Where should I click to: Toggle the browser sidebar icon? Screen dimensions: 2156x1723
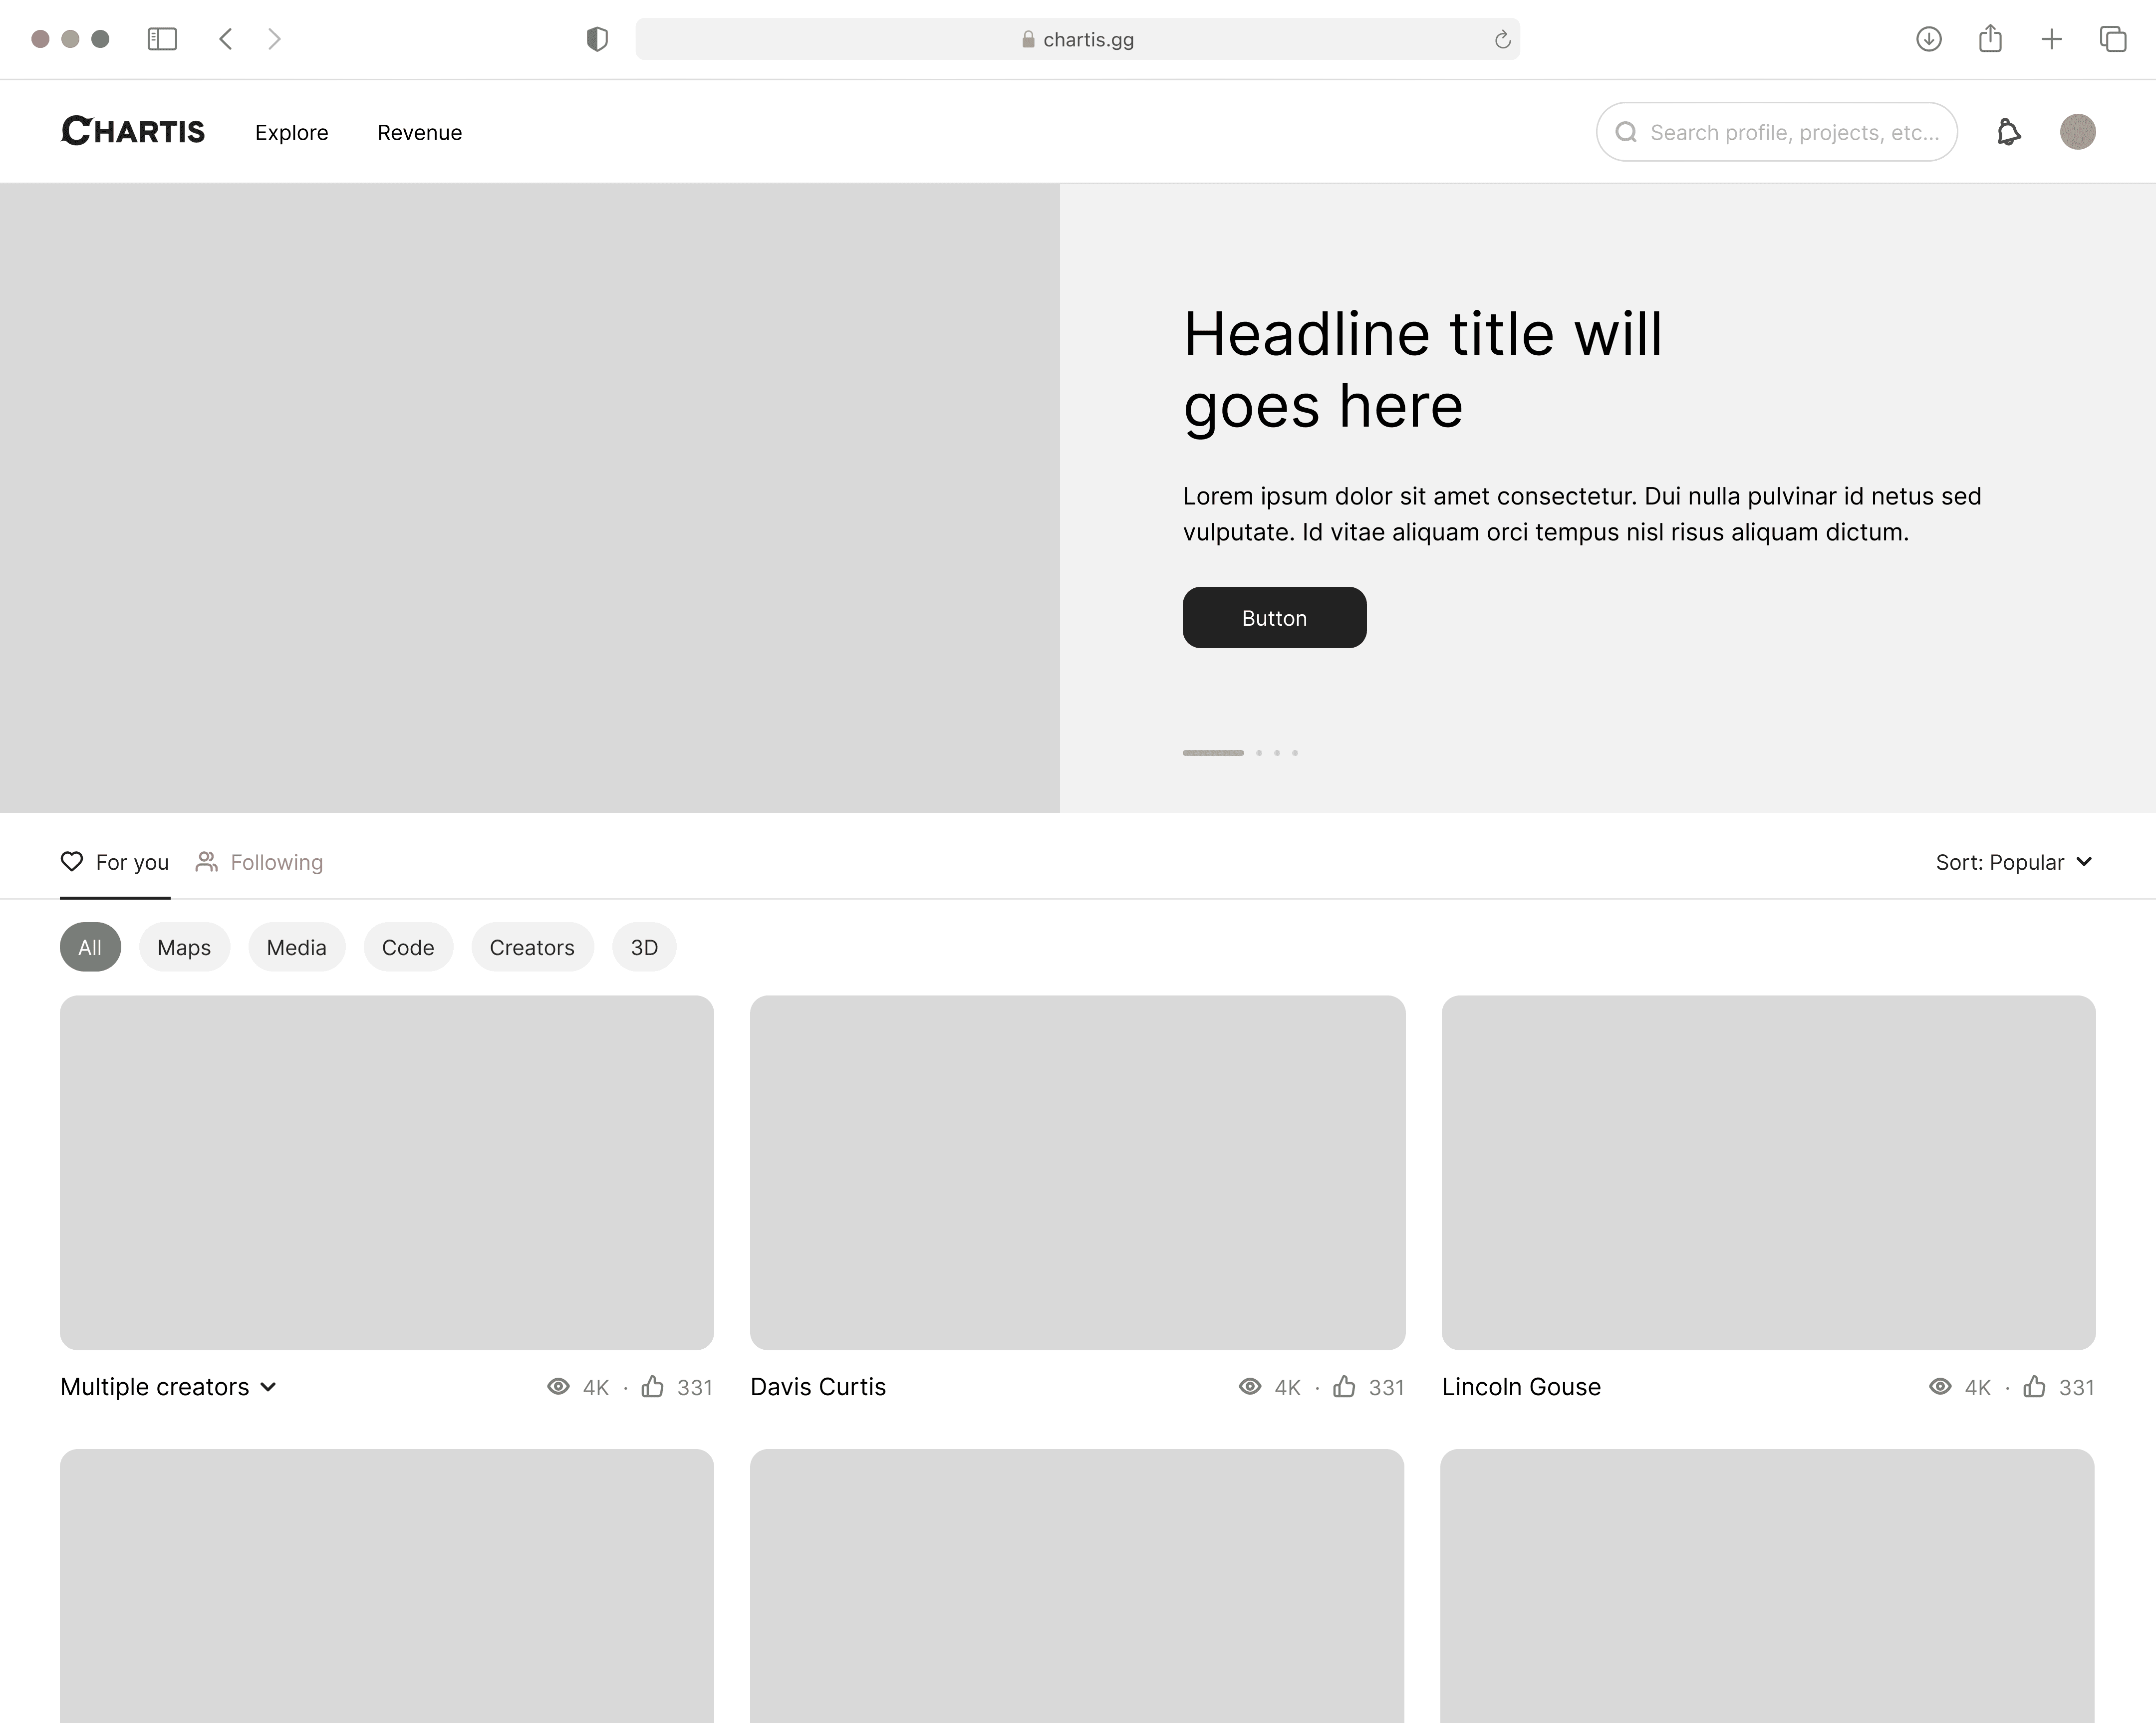pyautogui.click(x=162, y=39)
